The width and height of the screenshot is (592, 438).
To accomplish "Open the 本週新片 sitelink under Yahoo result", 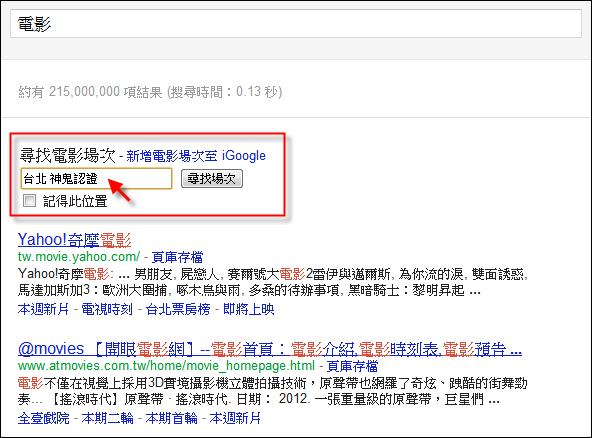I will (x=43, y=309).
